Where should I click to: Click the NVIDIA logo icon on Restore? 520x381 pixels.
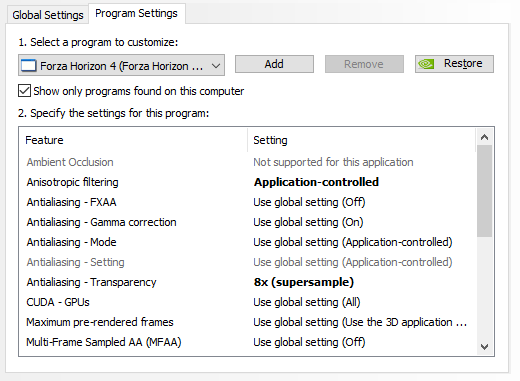point(426,64)
